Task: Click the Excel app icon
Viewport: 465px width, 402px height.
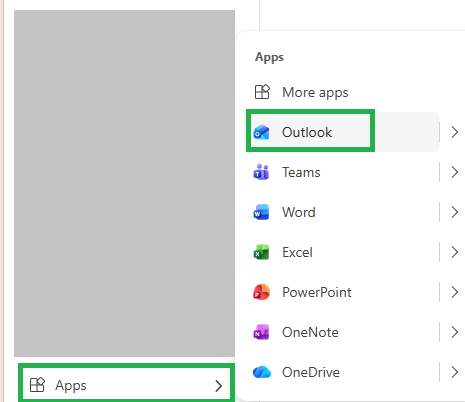Action: [261, 252]
